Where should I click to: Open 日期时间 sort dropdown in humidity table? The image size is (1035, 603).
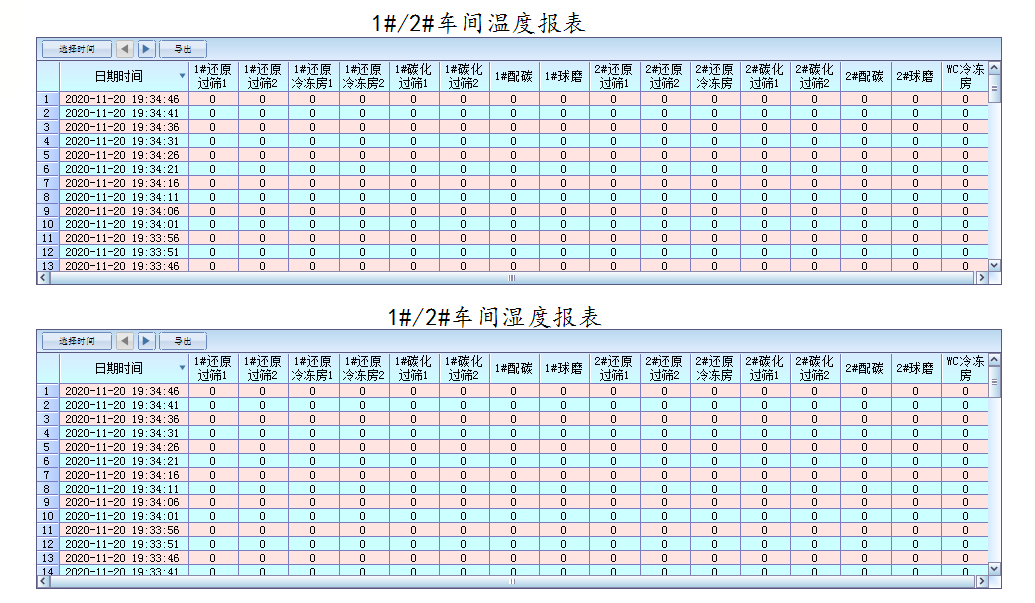(182, 369)
